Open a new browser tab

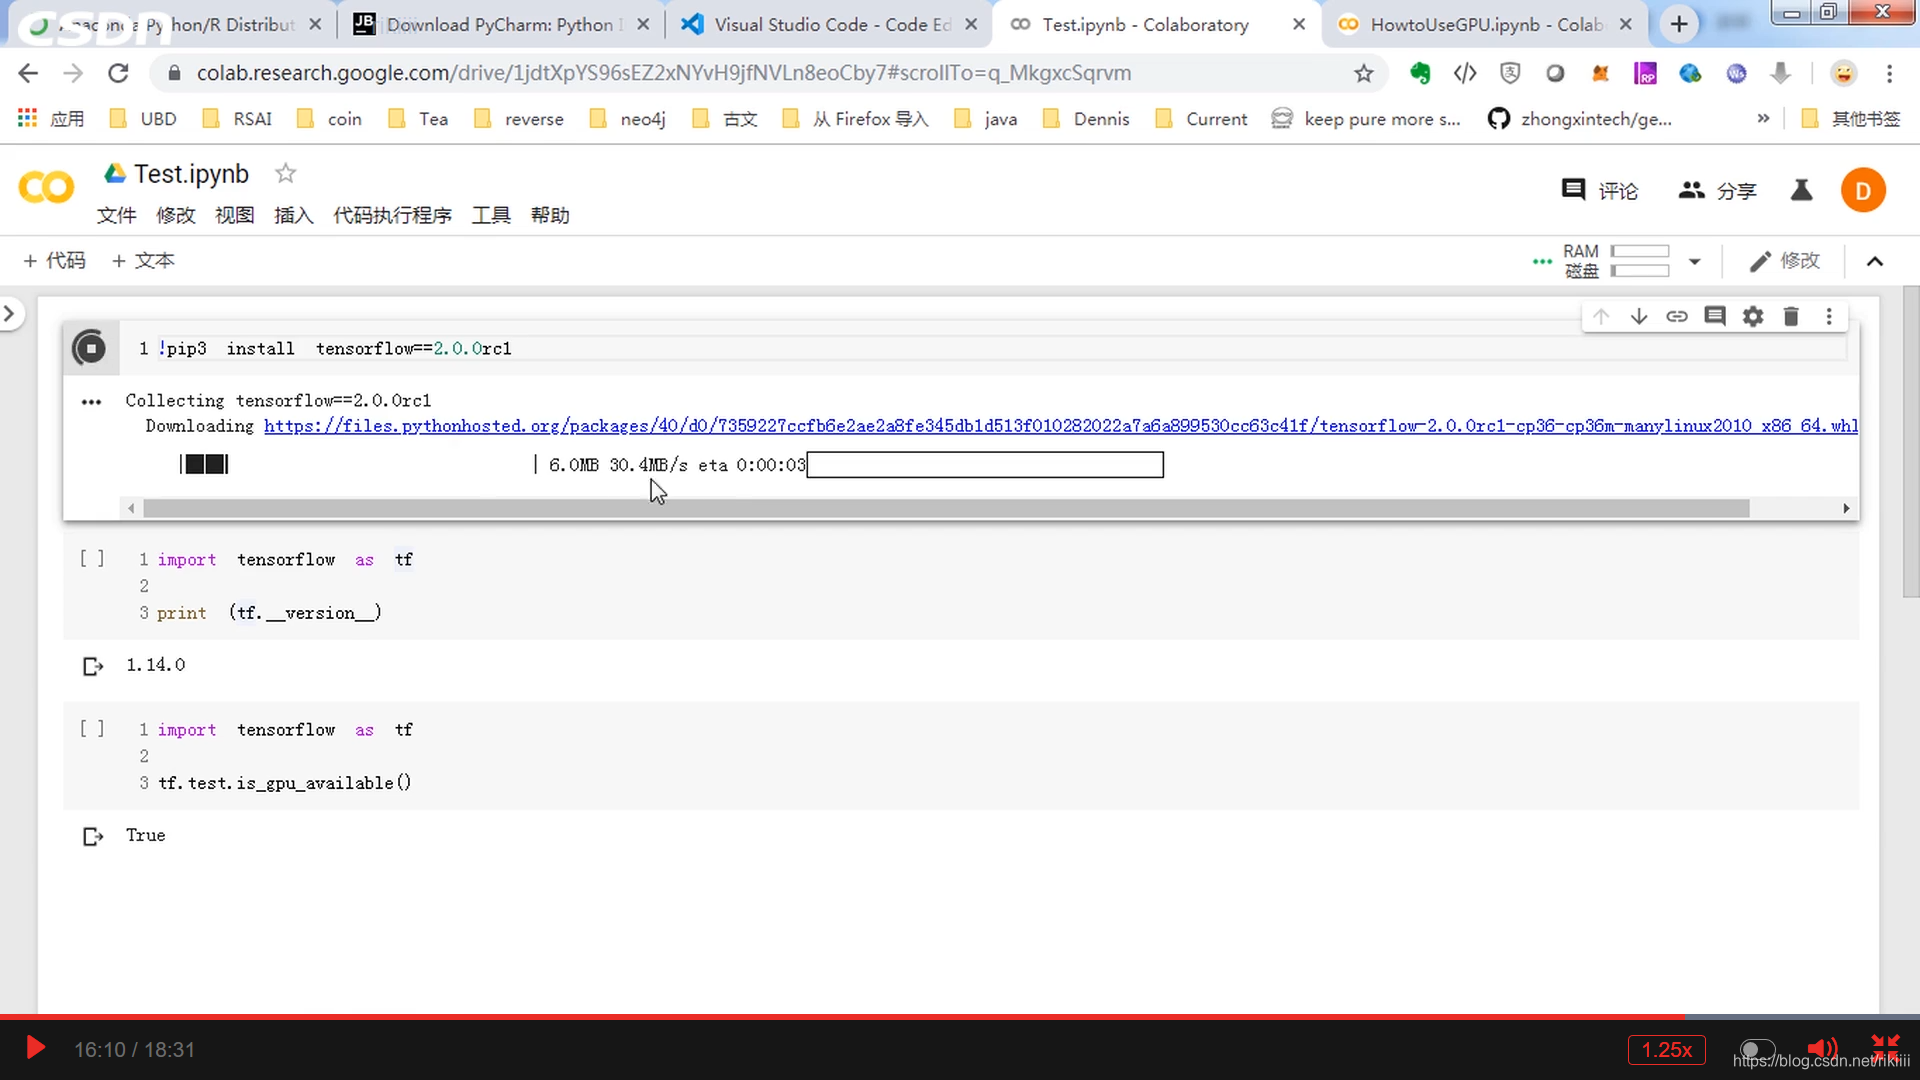click(x=1679, y=24)
